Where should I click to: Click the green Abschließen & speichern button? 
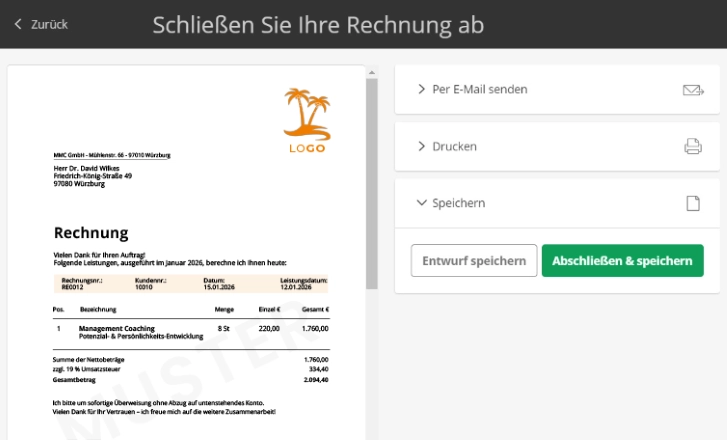pyautogui.click(x=622, y=261)
